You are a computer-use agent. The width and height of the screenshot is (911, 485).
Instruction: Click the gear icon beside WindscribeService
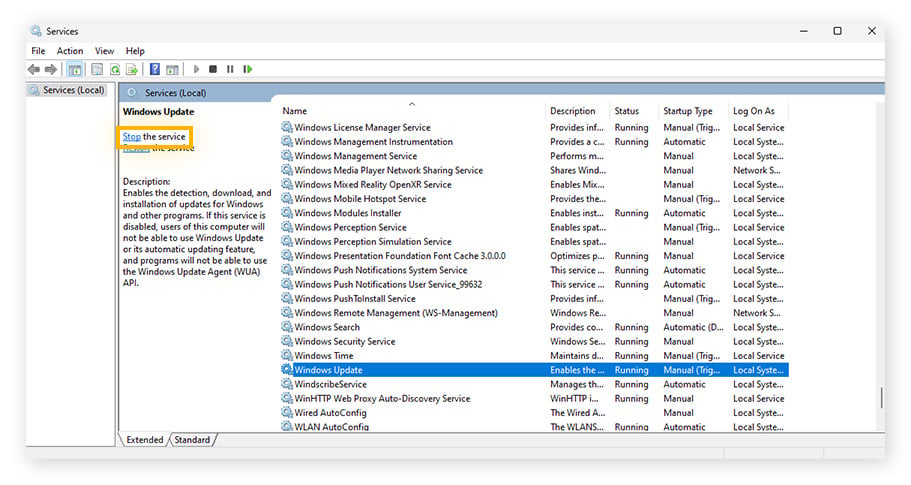click(x=286, y=383)
